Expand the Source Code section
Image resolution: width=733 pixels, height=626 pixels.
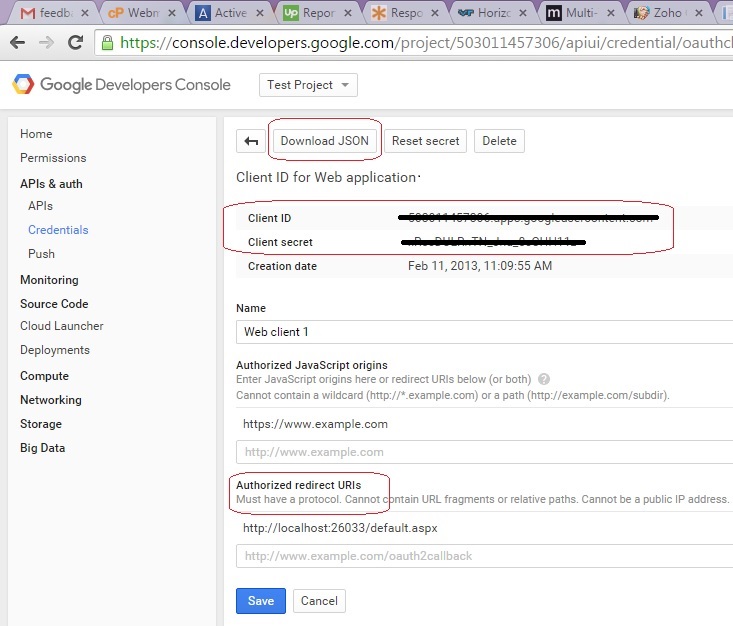point(54,304)
